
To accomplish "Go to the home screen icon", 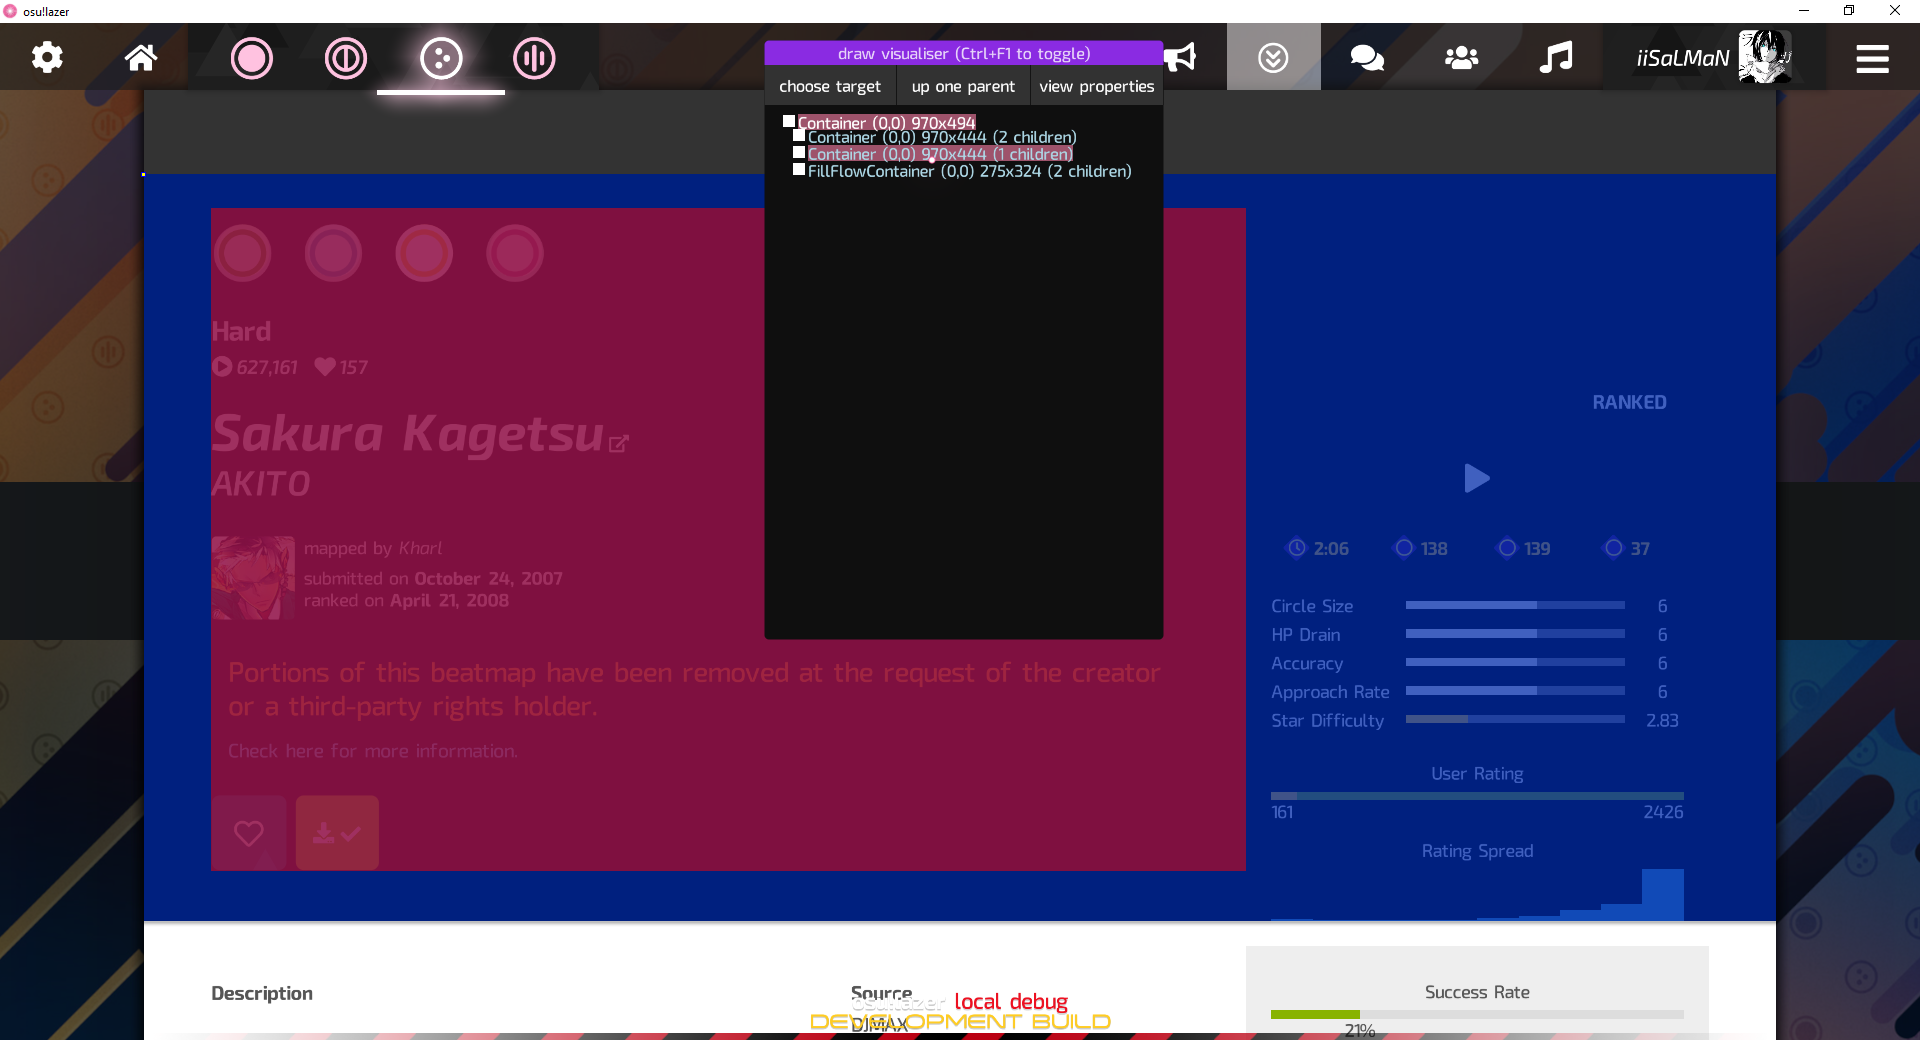I will point(140,57).
